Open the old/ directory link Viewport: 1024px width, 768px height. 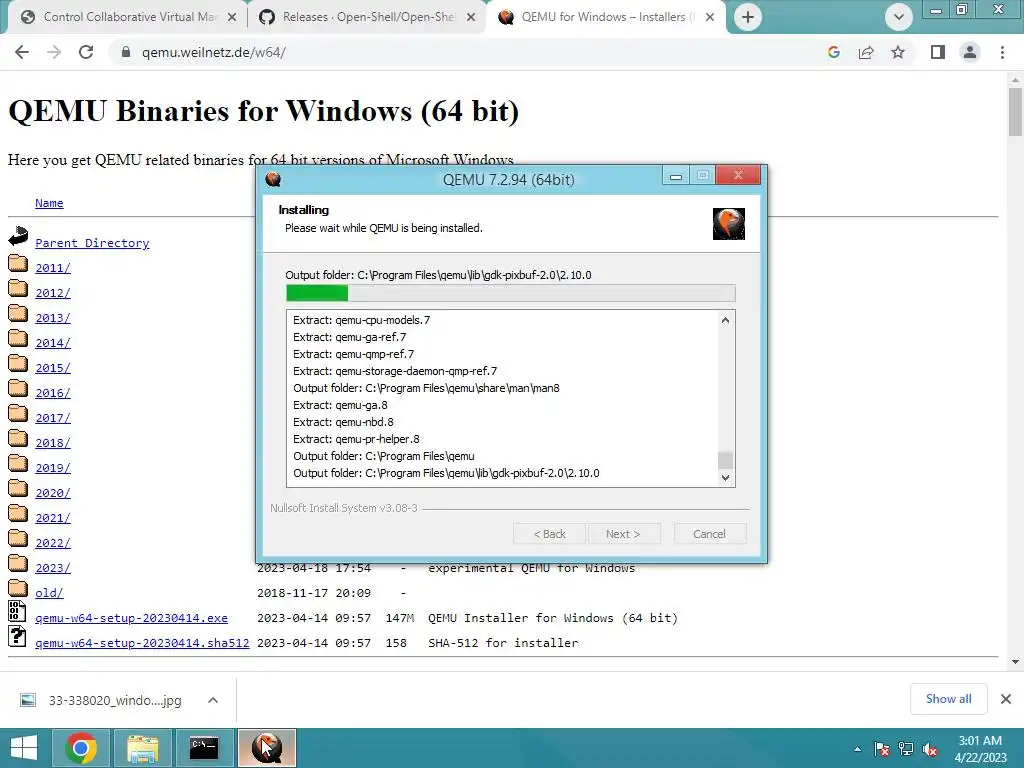pyautogui.click(x=49, y=593)
